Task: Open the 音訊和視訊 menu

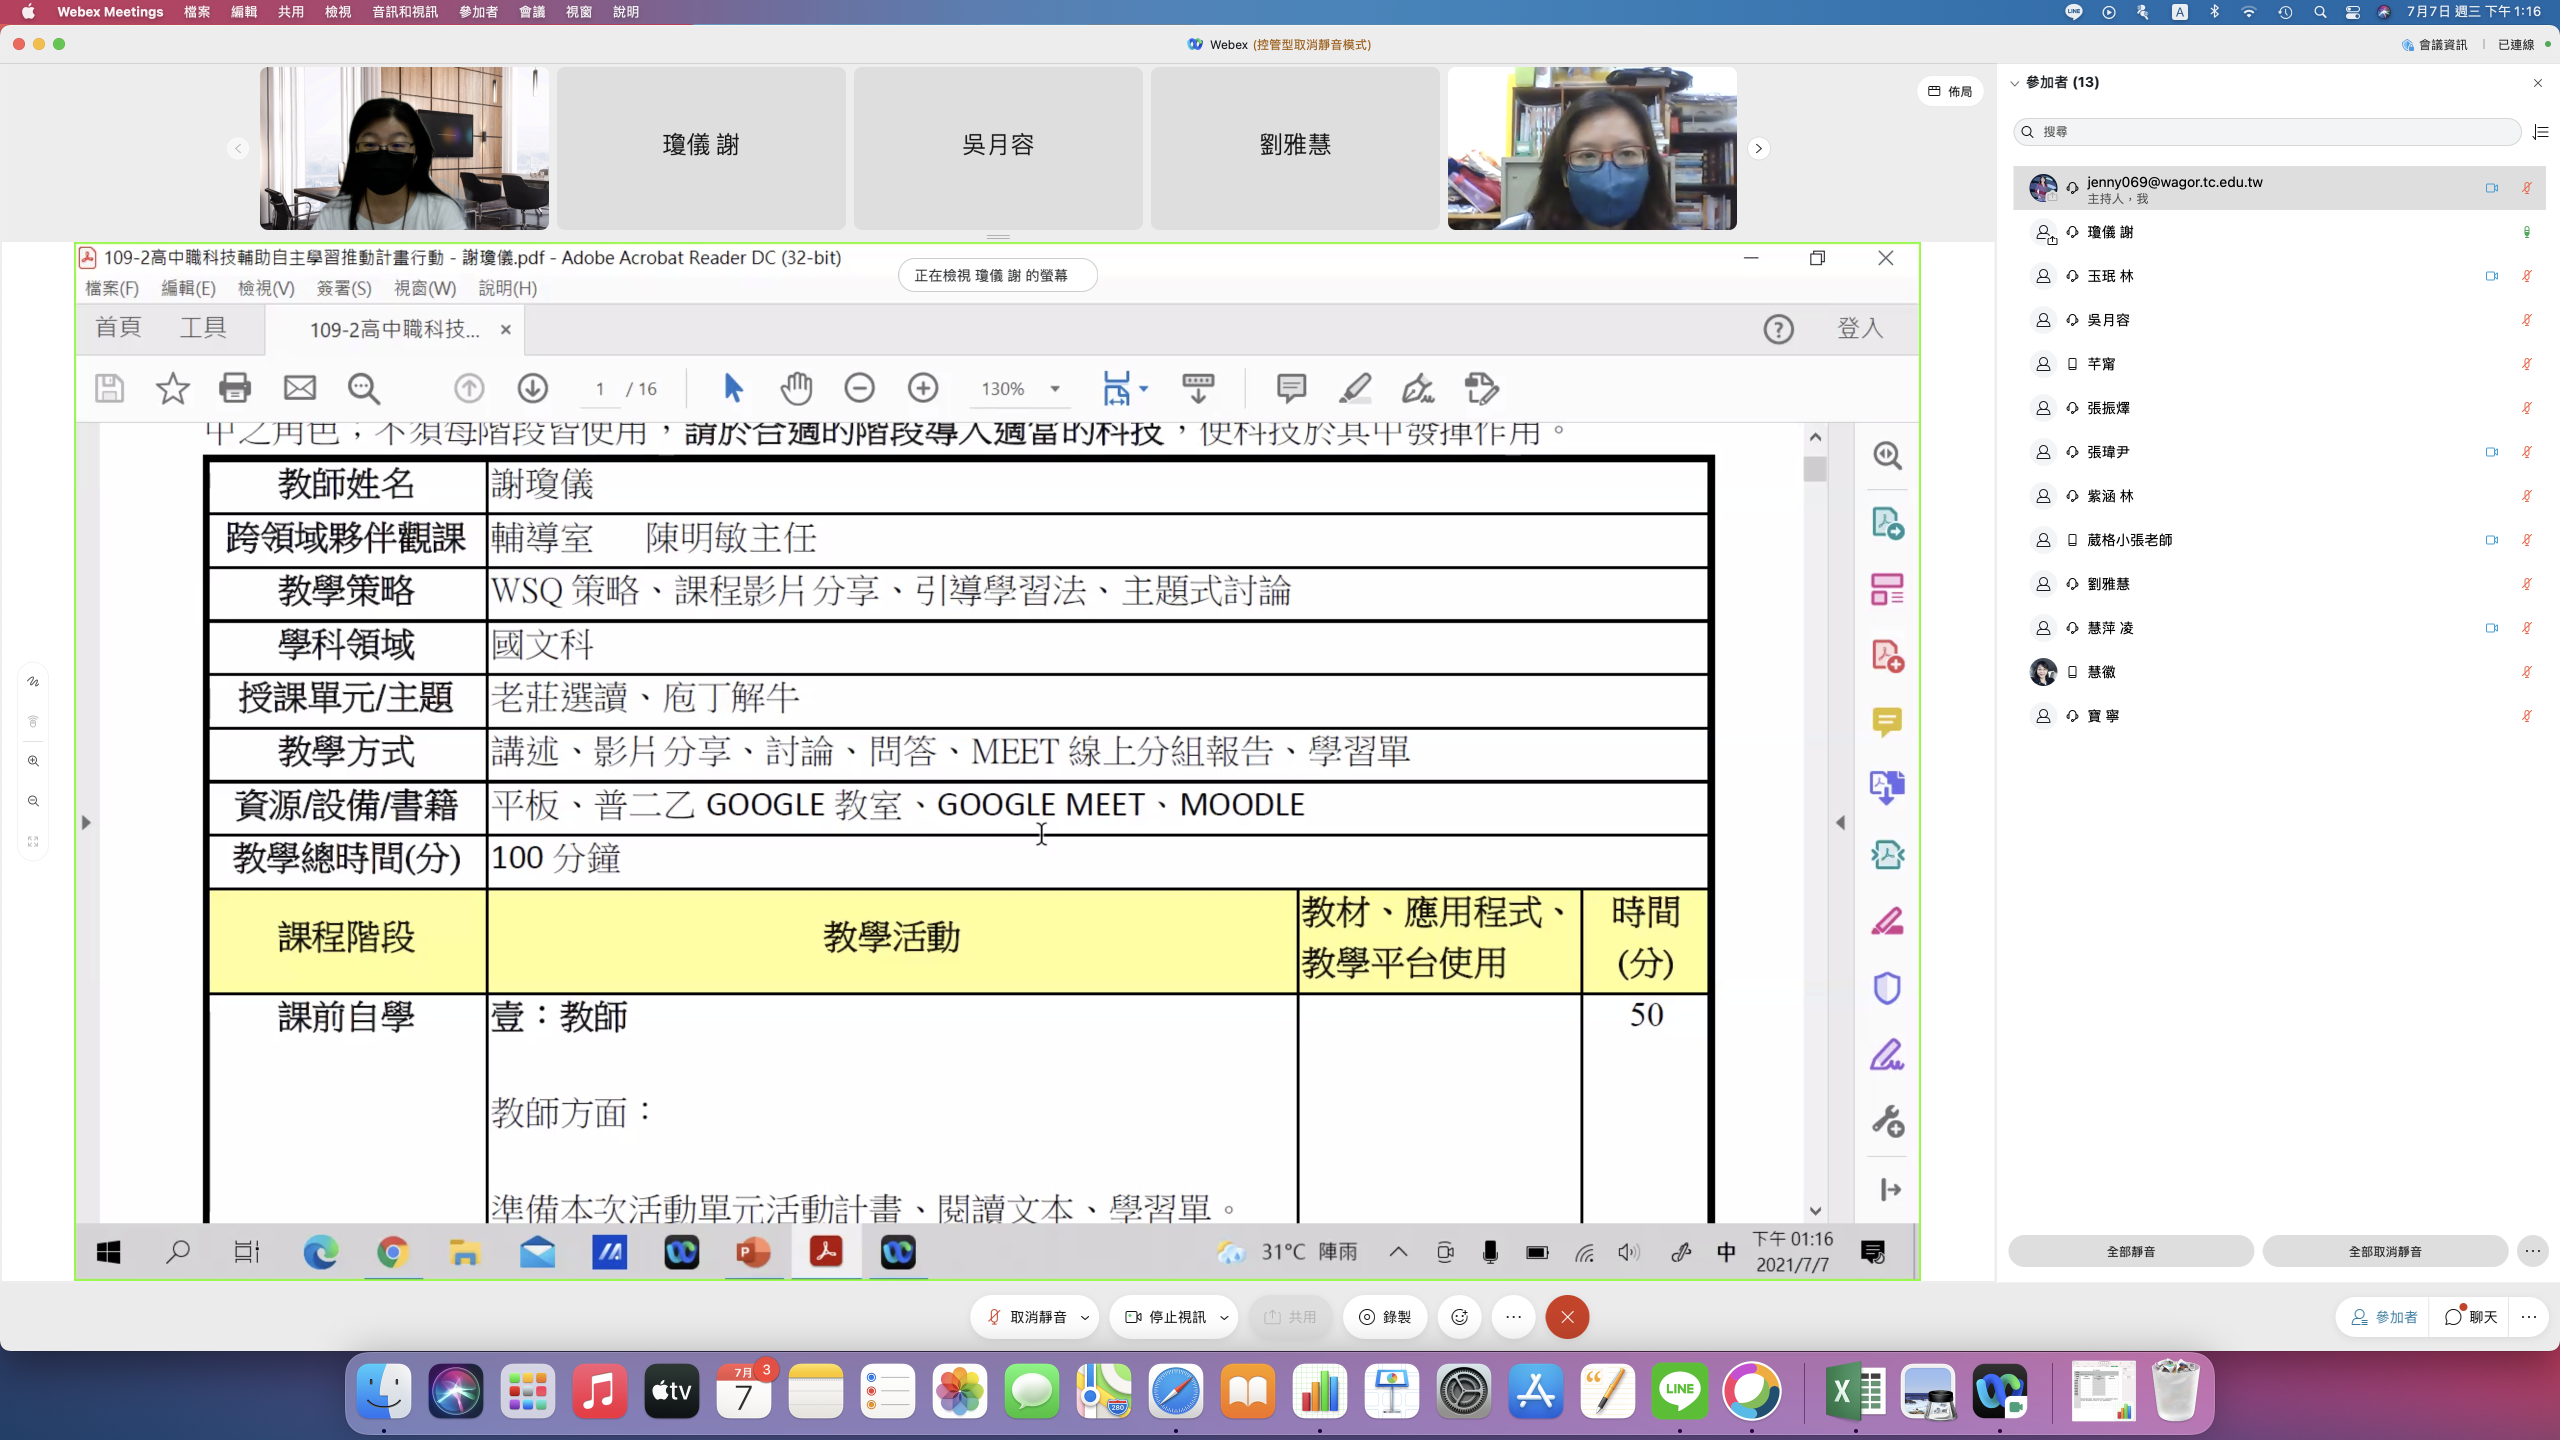Action: point(404,12)
